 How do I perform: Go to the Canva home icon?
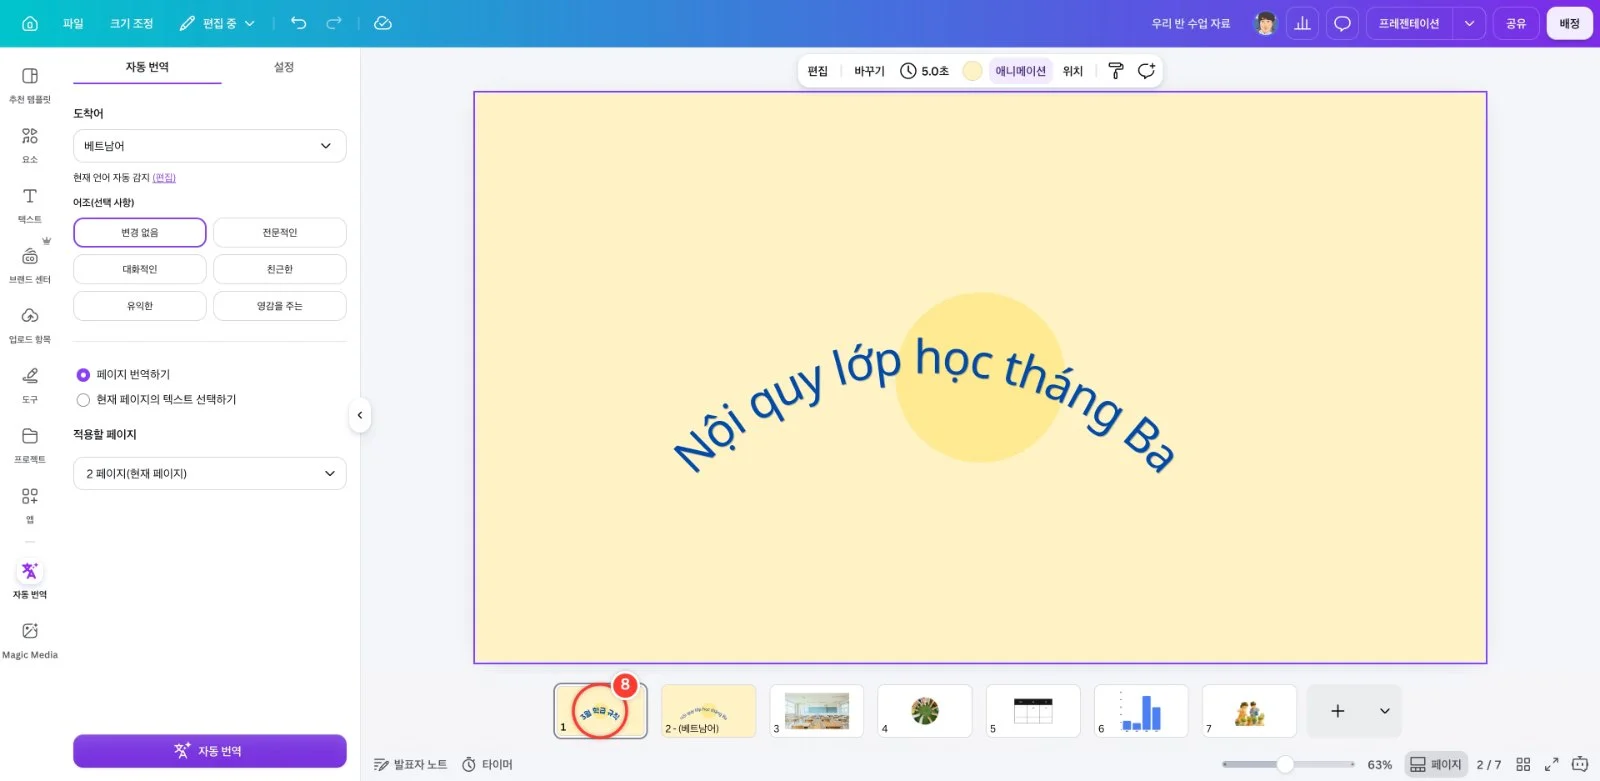(x=30, y=23)
